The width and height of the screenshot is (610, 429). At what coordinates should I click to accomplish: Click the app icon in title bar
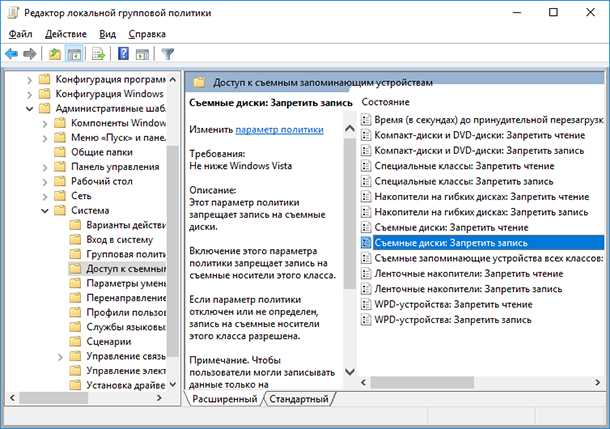tap(13, 13)
